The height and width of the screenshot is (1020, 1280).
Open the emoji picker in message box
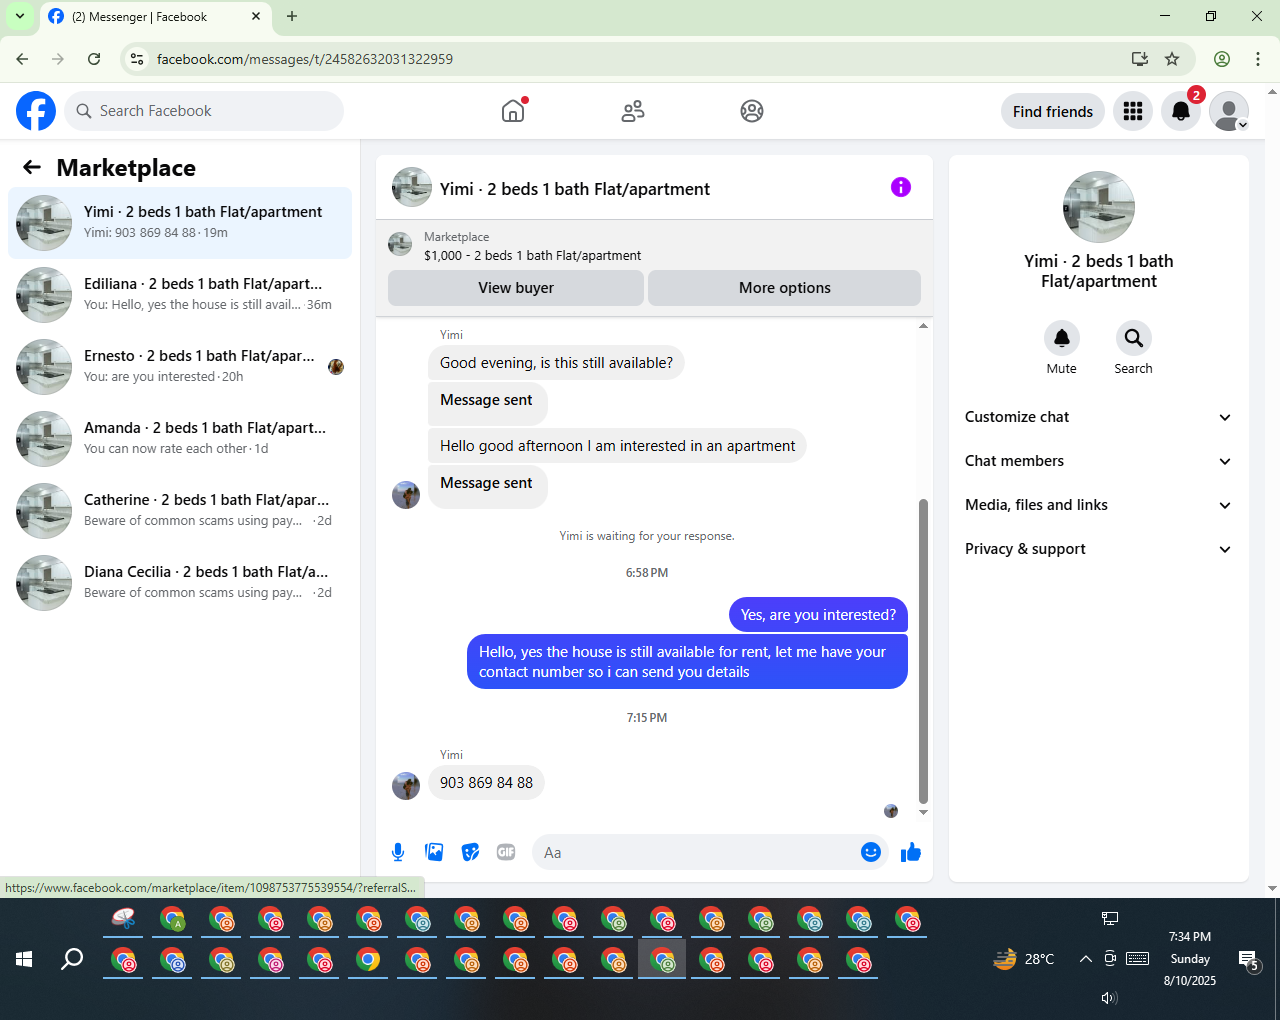(871, 852)
